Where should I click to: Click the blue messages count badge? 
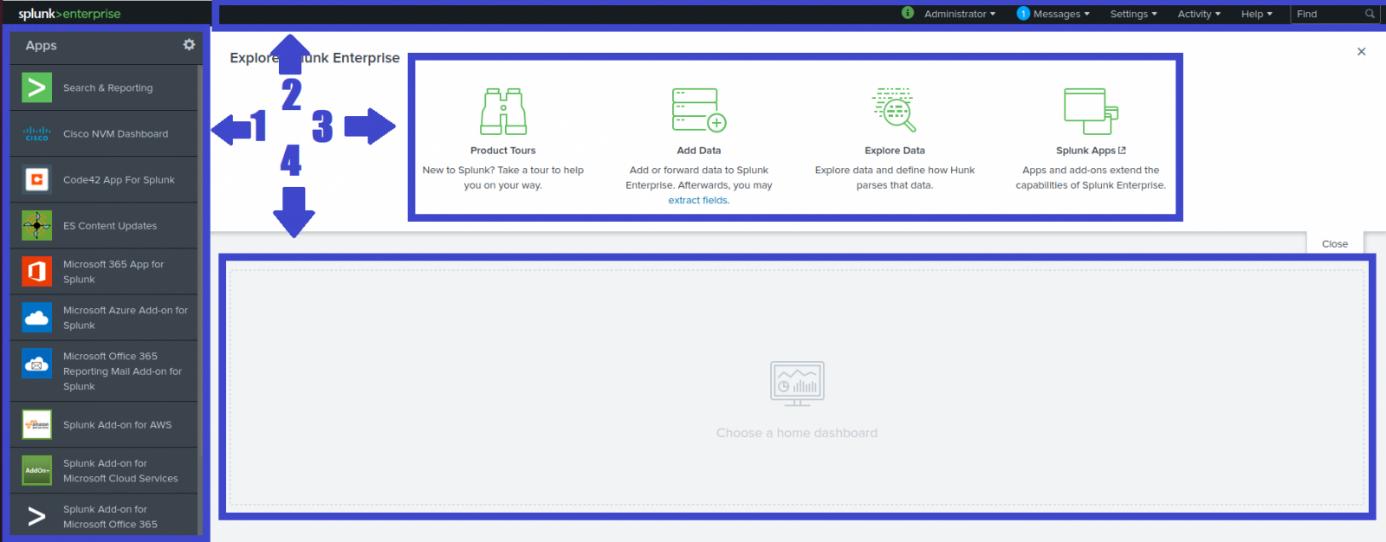[1023, 14]
